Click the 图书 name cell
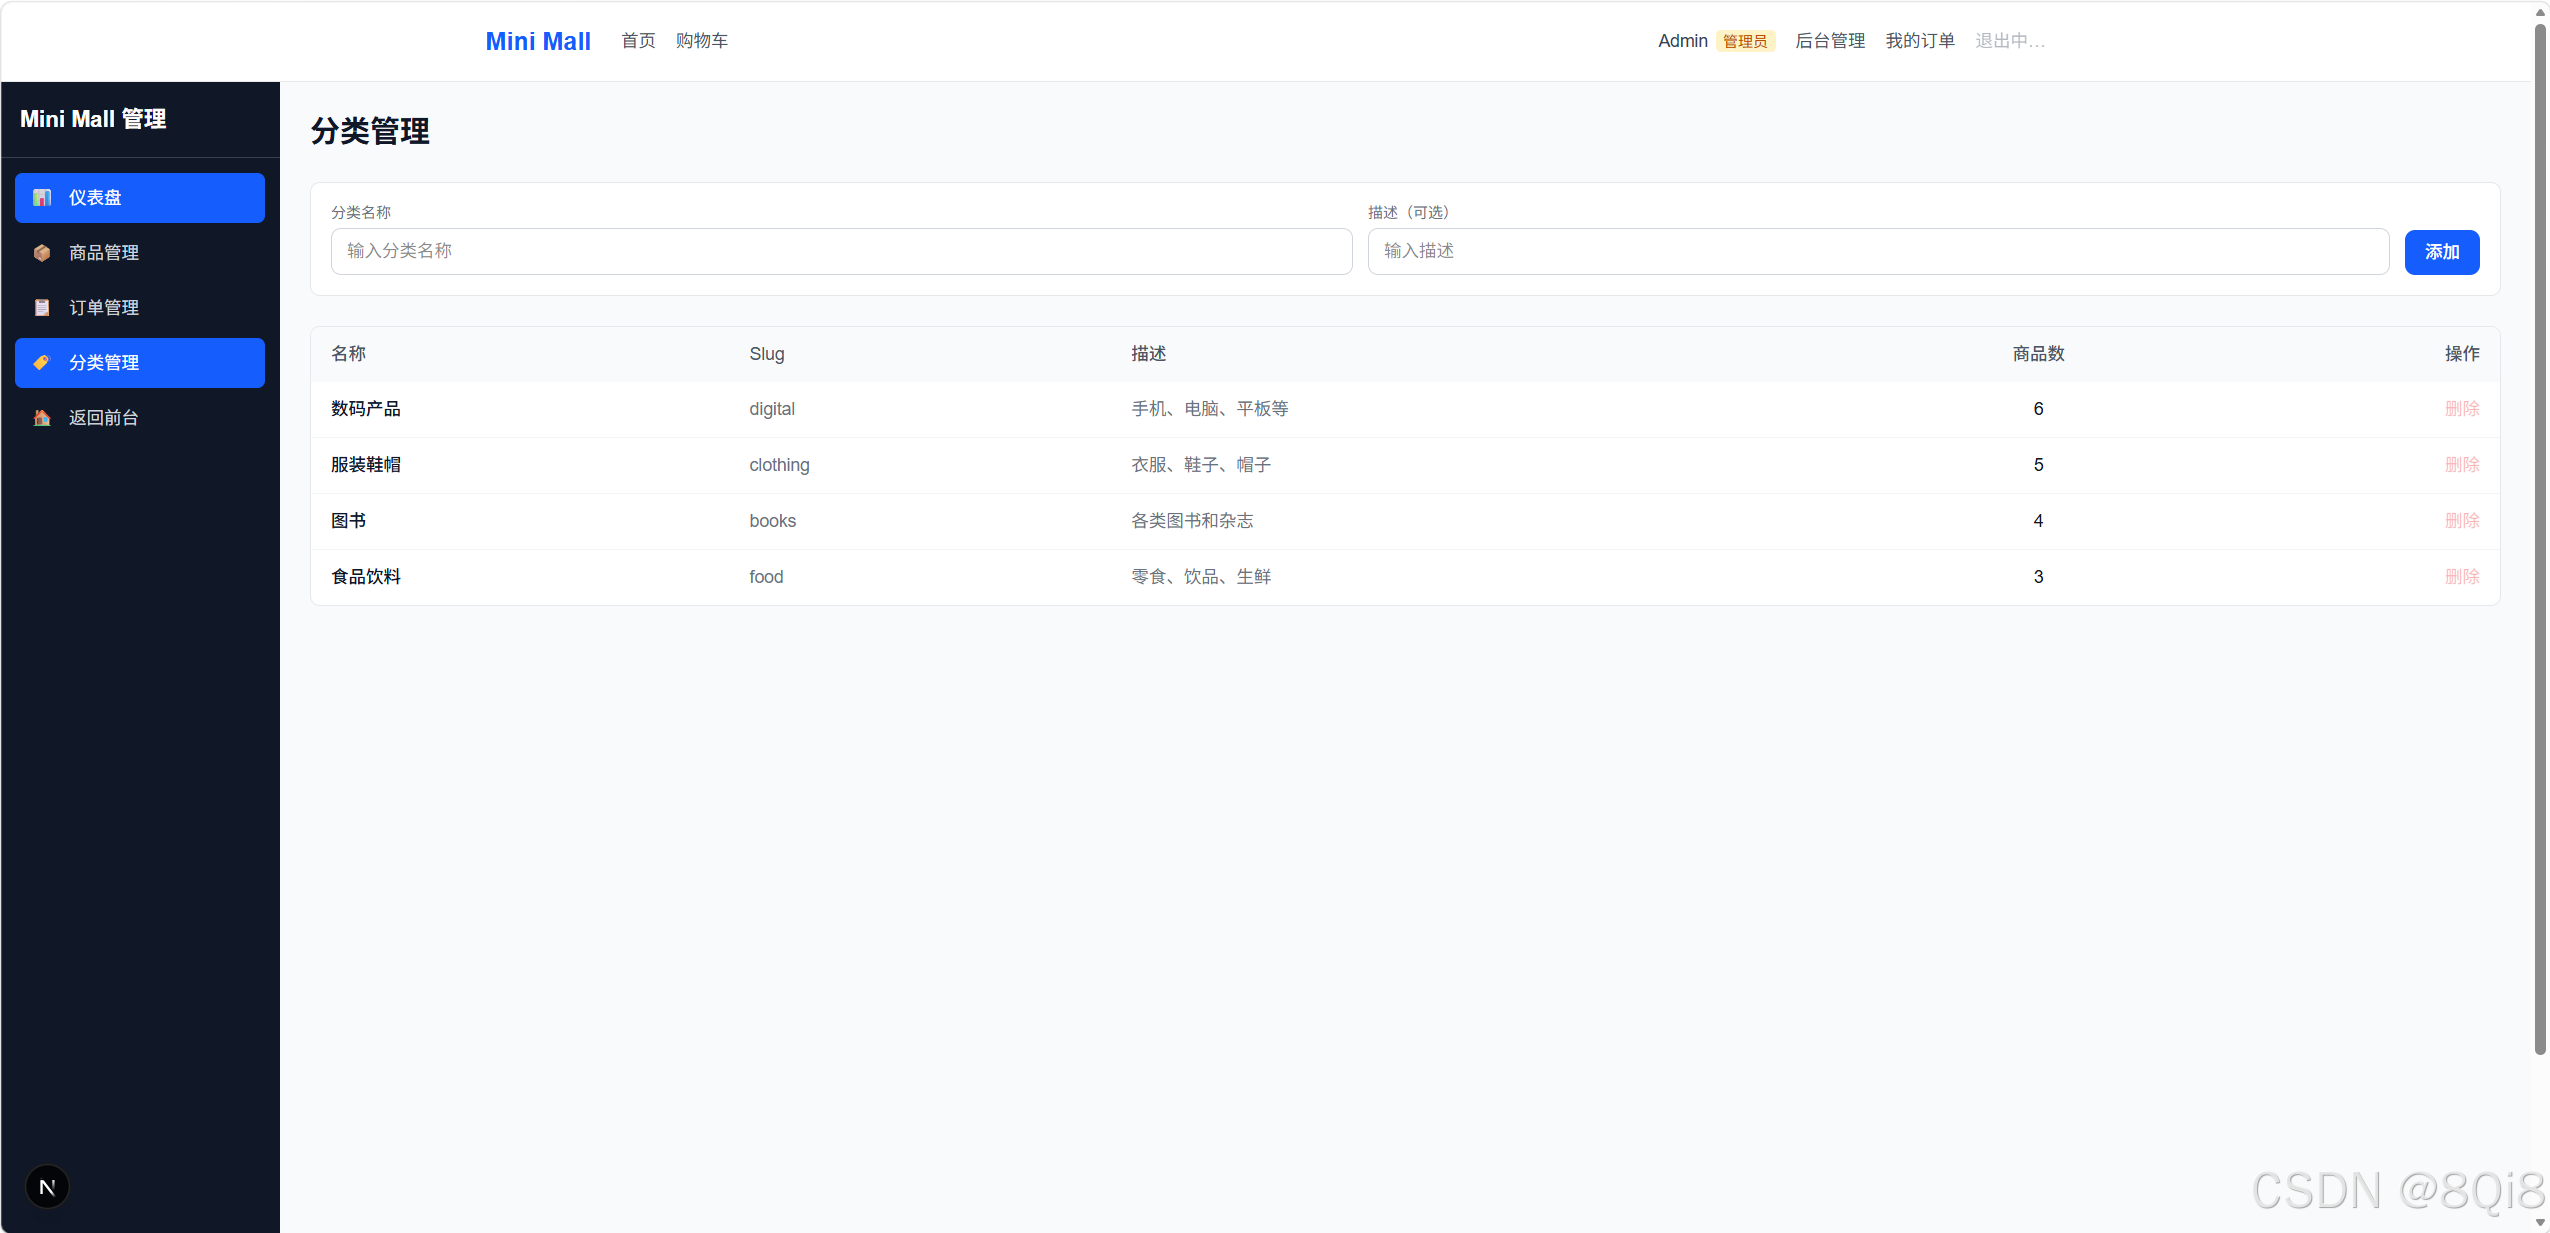2550x1233 pixels. (349, 521)
